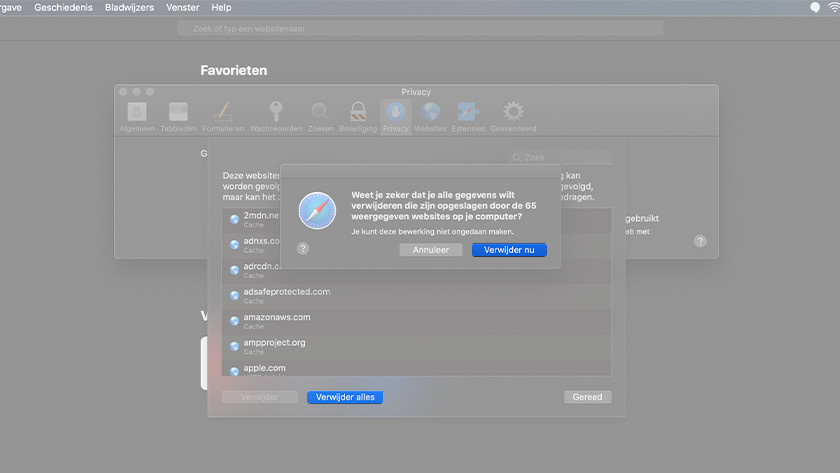Select the adrcdn.com row
This screenshot has width=840, height=473.
coord(416,271)
